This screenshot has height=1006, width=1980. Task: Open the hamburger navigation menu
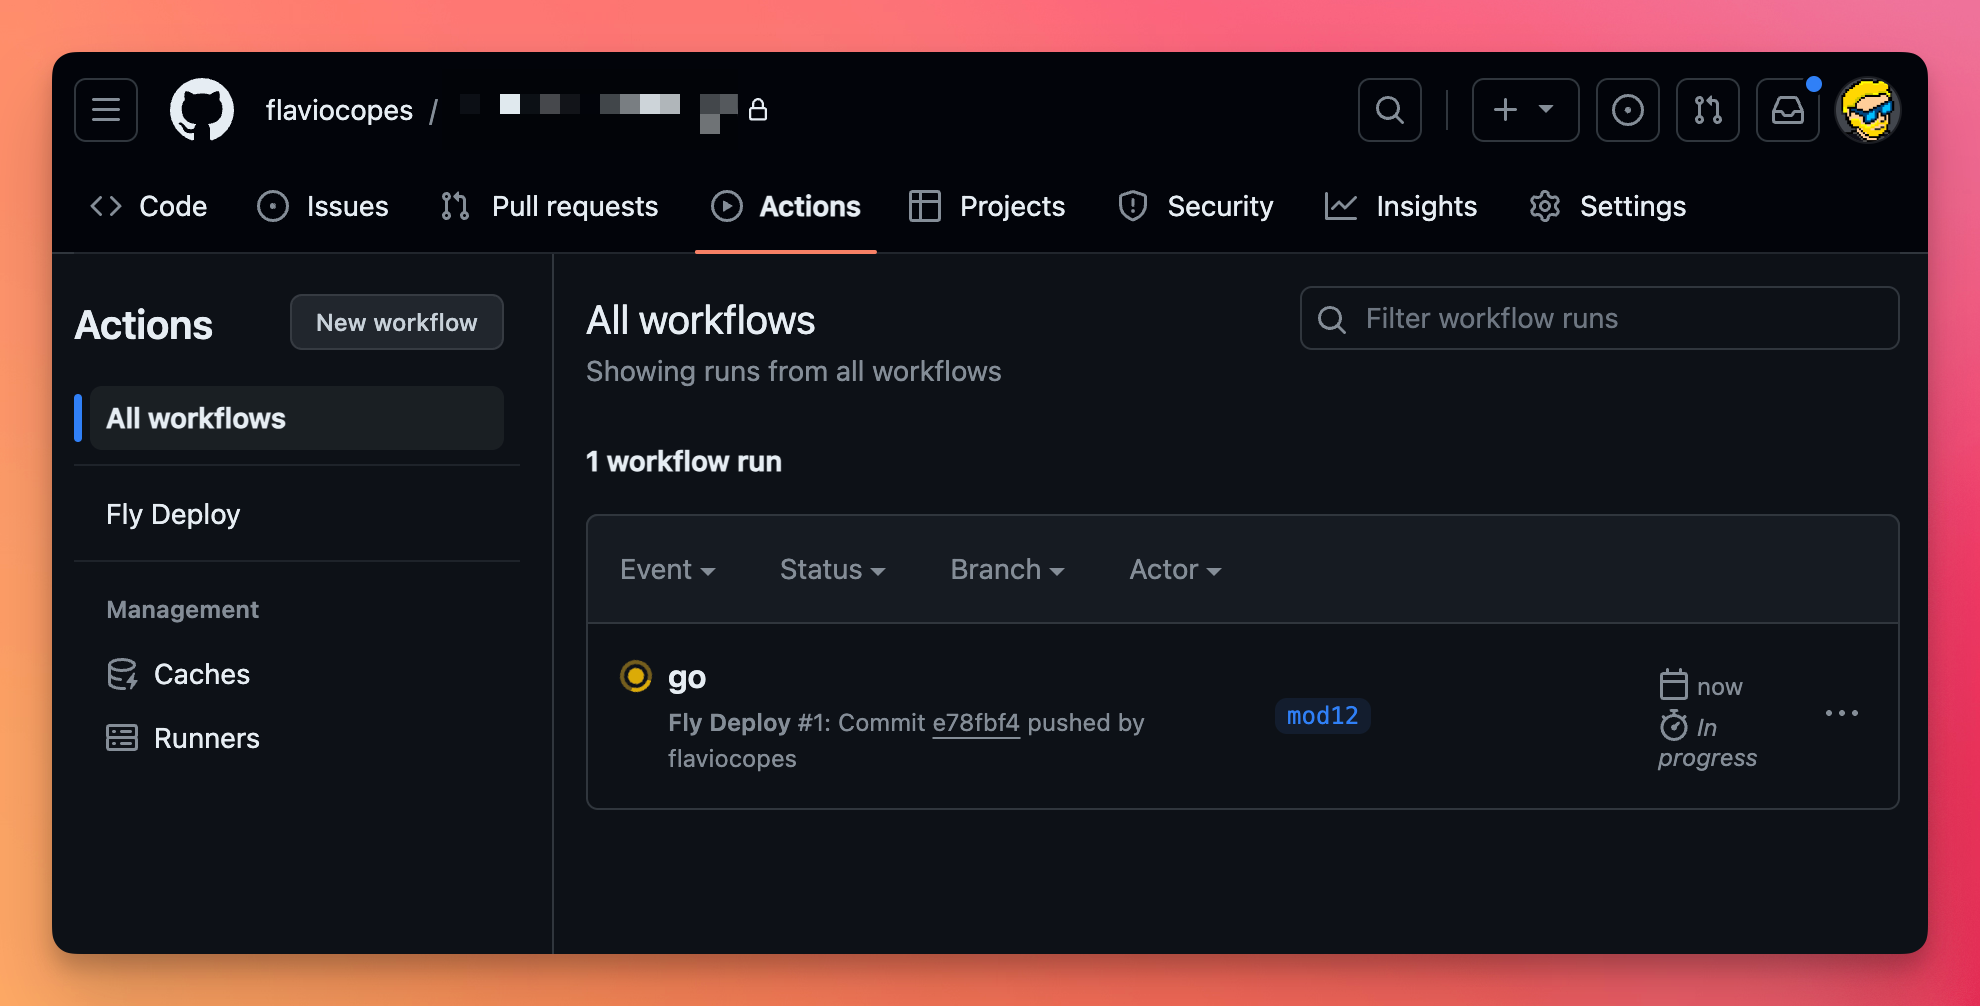point(106,110)
